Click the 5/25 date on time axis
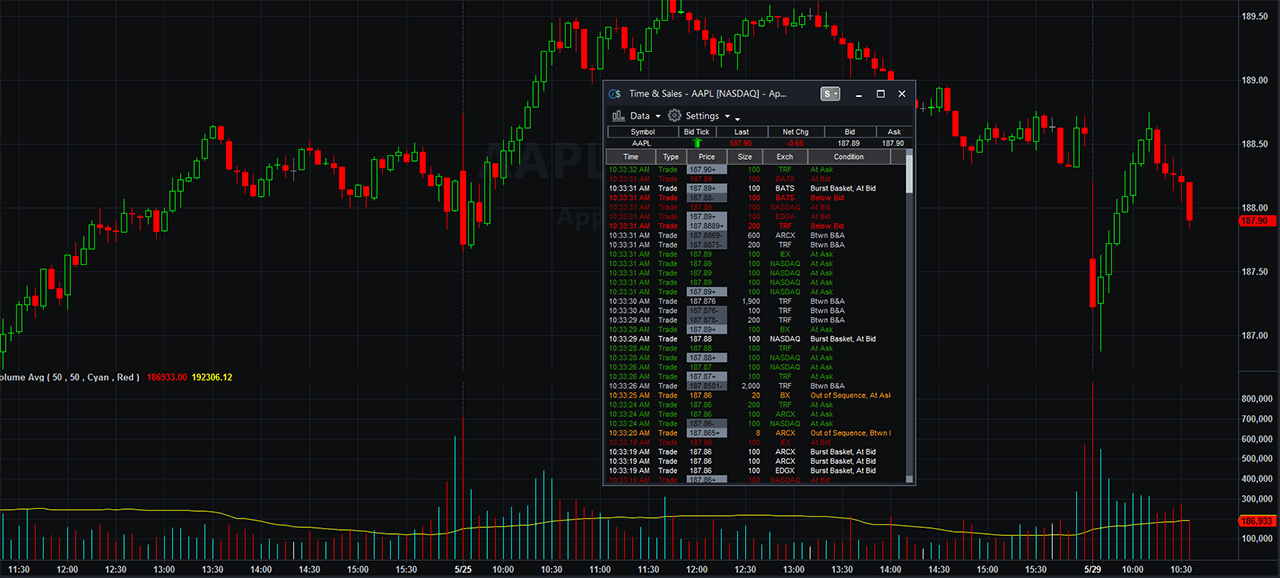 click(x=463, y=569)
